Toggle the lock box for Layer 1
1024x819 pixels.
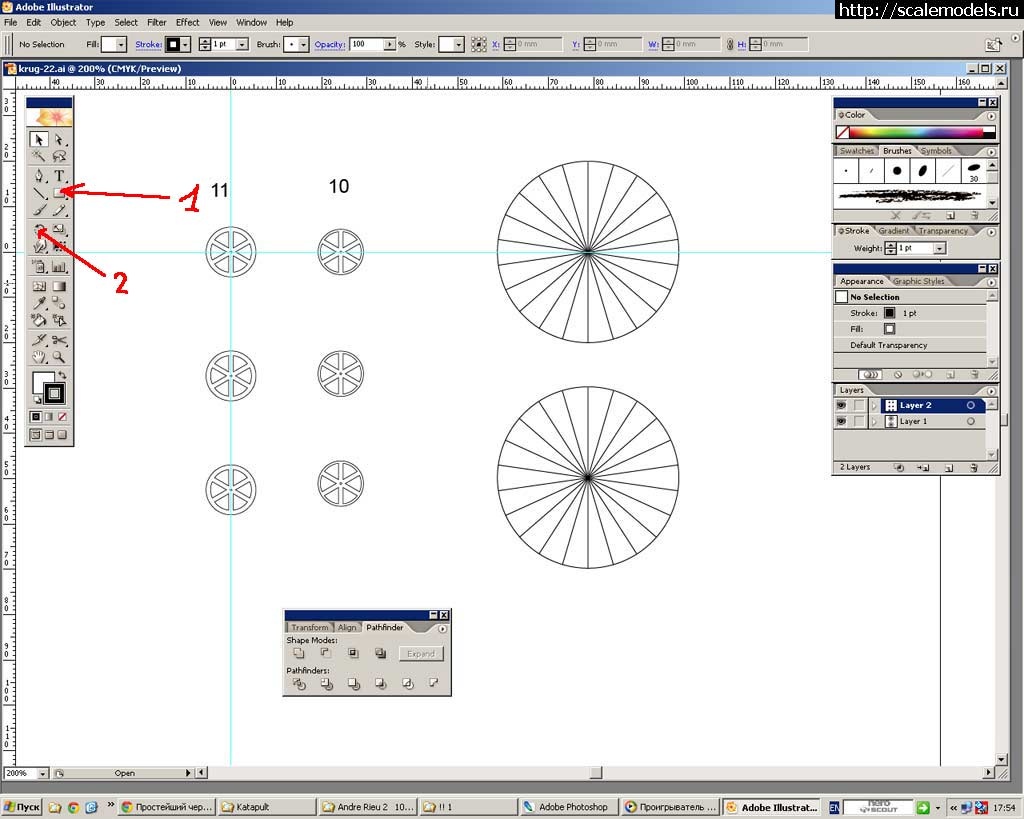[x=858, y=422]
